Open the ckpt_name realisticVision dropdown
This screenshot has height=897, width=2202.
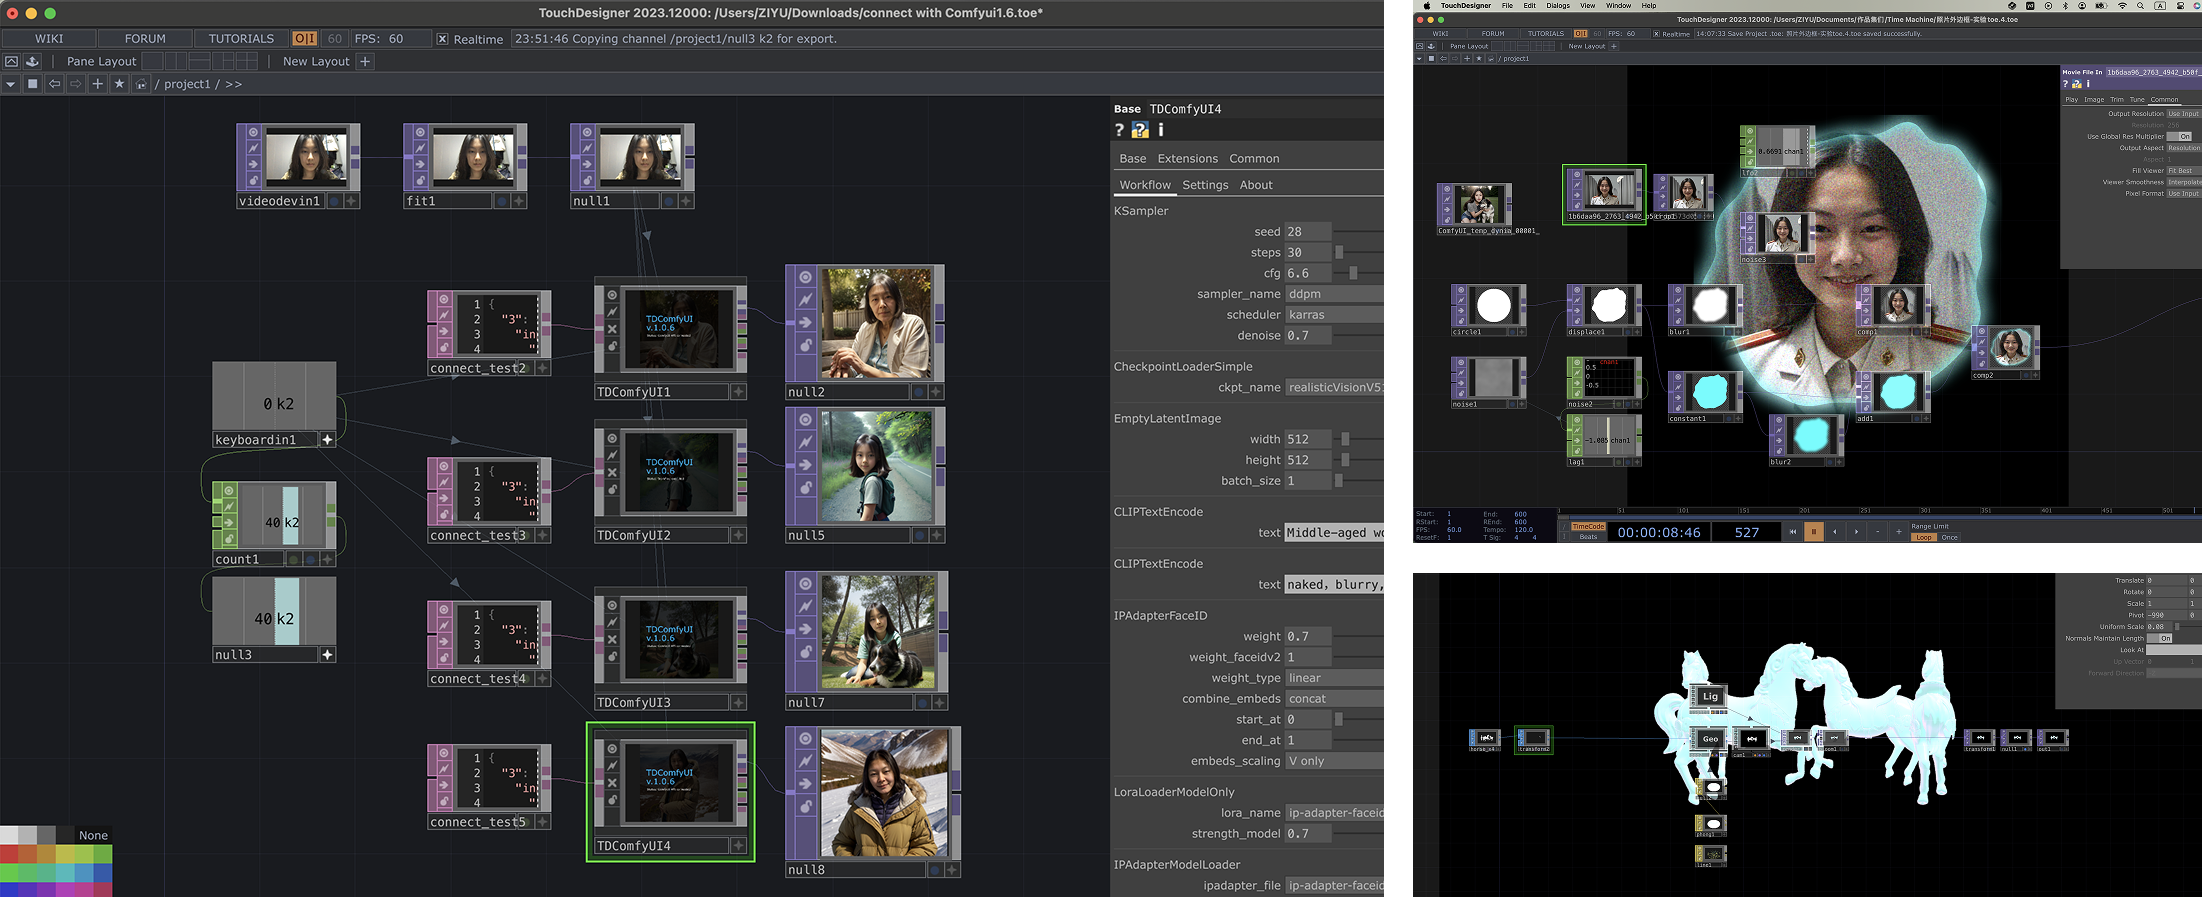(x=1334, y=387)
